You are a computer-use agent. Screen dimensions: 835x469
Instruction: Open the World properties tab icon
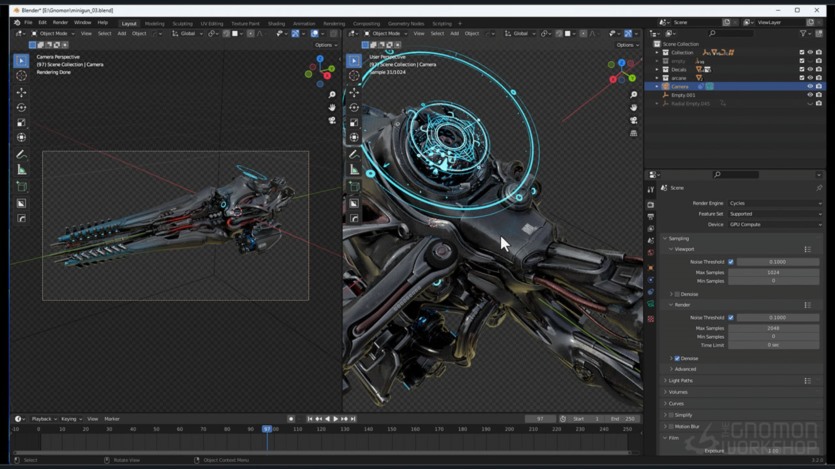coord(651,253)
